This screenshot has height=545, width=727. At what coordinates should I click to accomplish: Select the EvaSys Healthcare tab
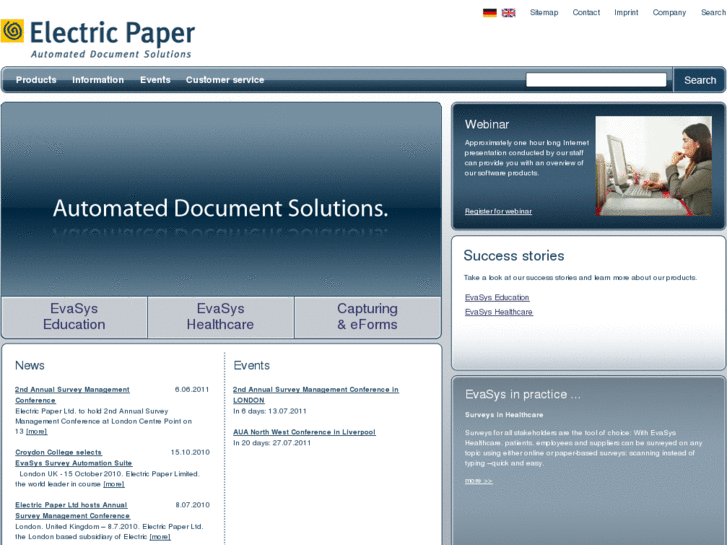[220, 317]
